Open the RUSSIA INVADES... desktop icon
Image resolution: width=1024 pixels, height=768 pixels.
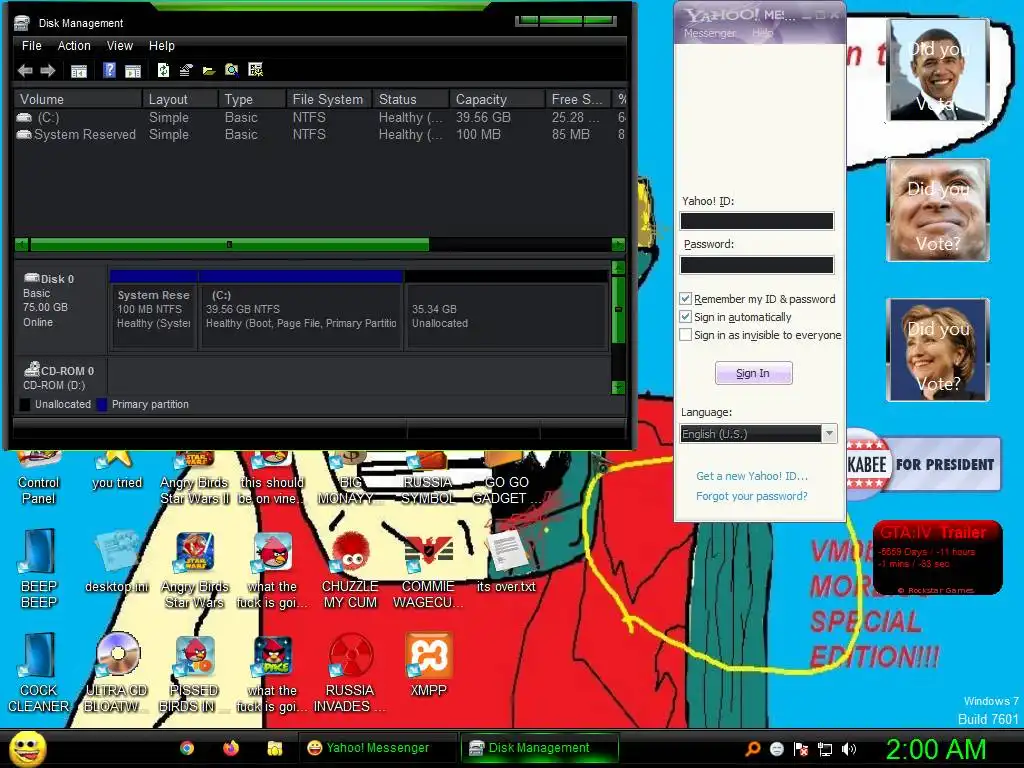click(350, 673)
